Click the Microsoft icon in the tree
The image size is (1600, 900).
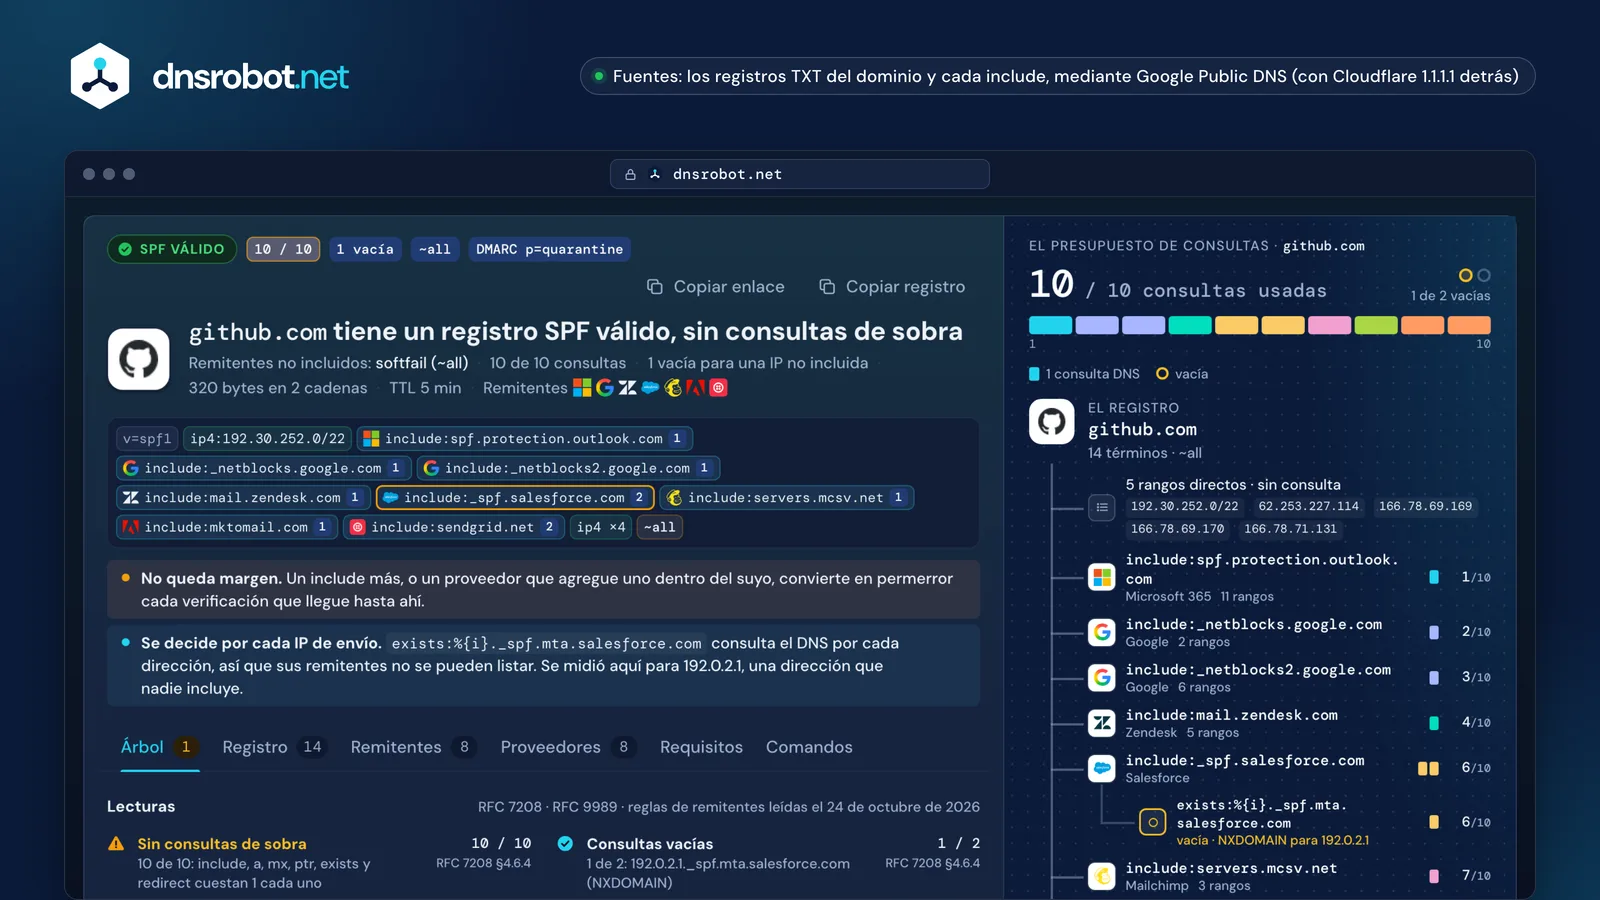tap(1102, 577)
